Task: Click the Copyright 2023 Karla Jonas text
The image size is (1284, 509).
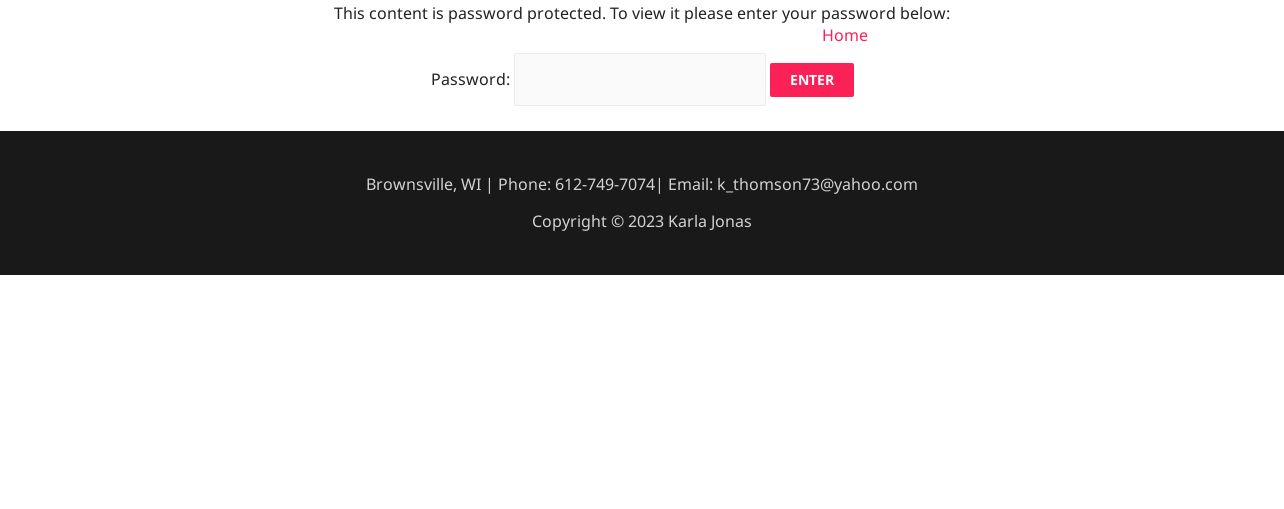Action: point(642,221)
